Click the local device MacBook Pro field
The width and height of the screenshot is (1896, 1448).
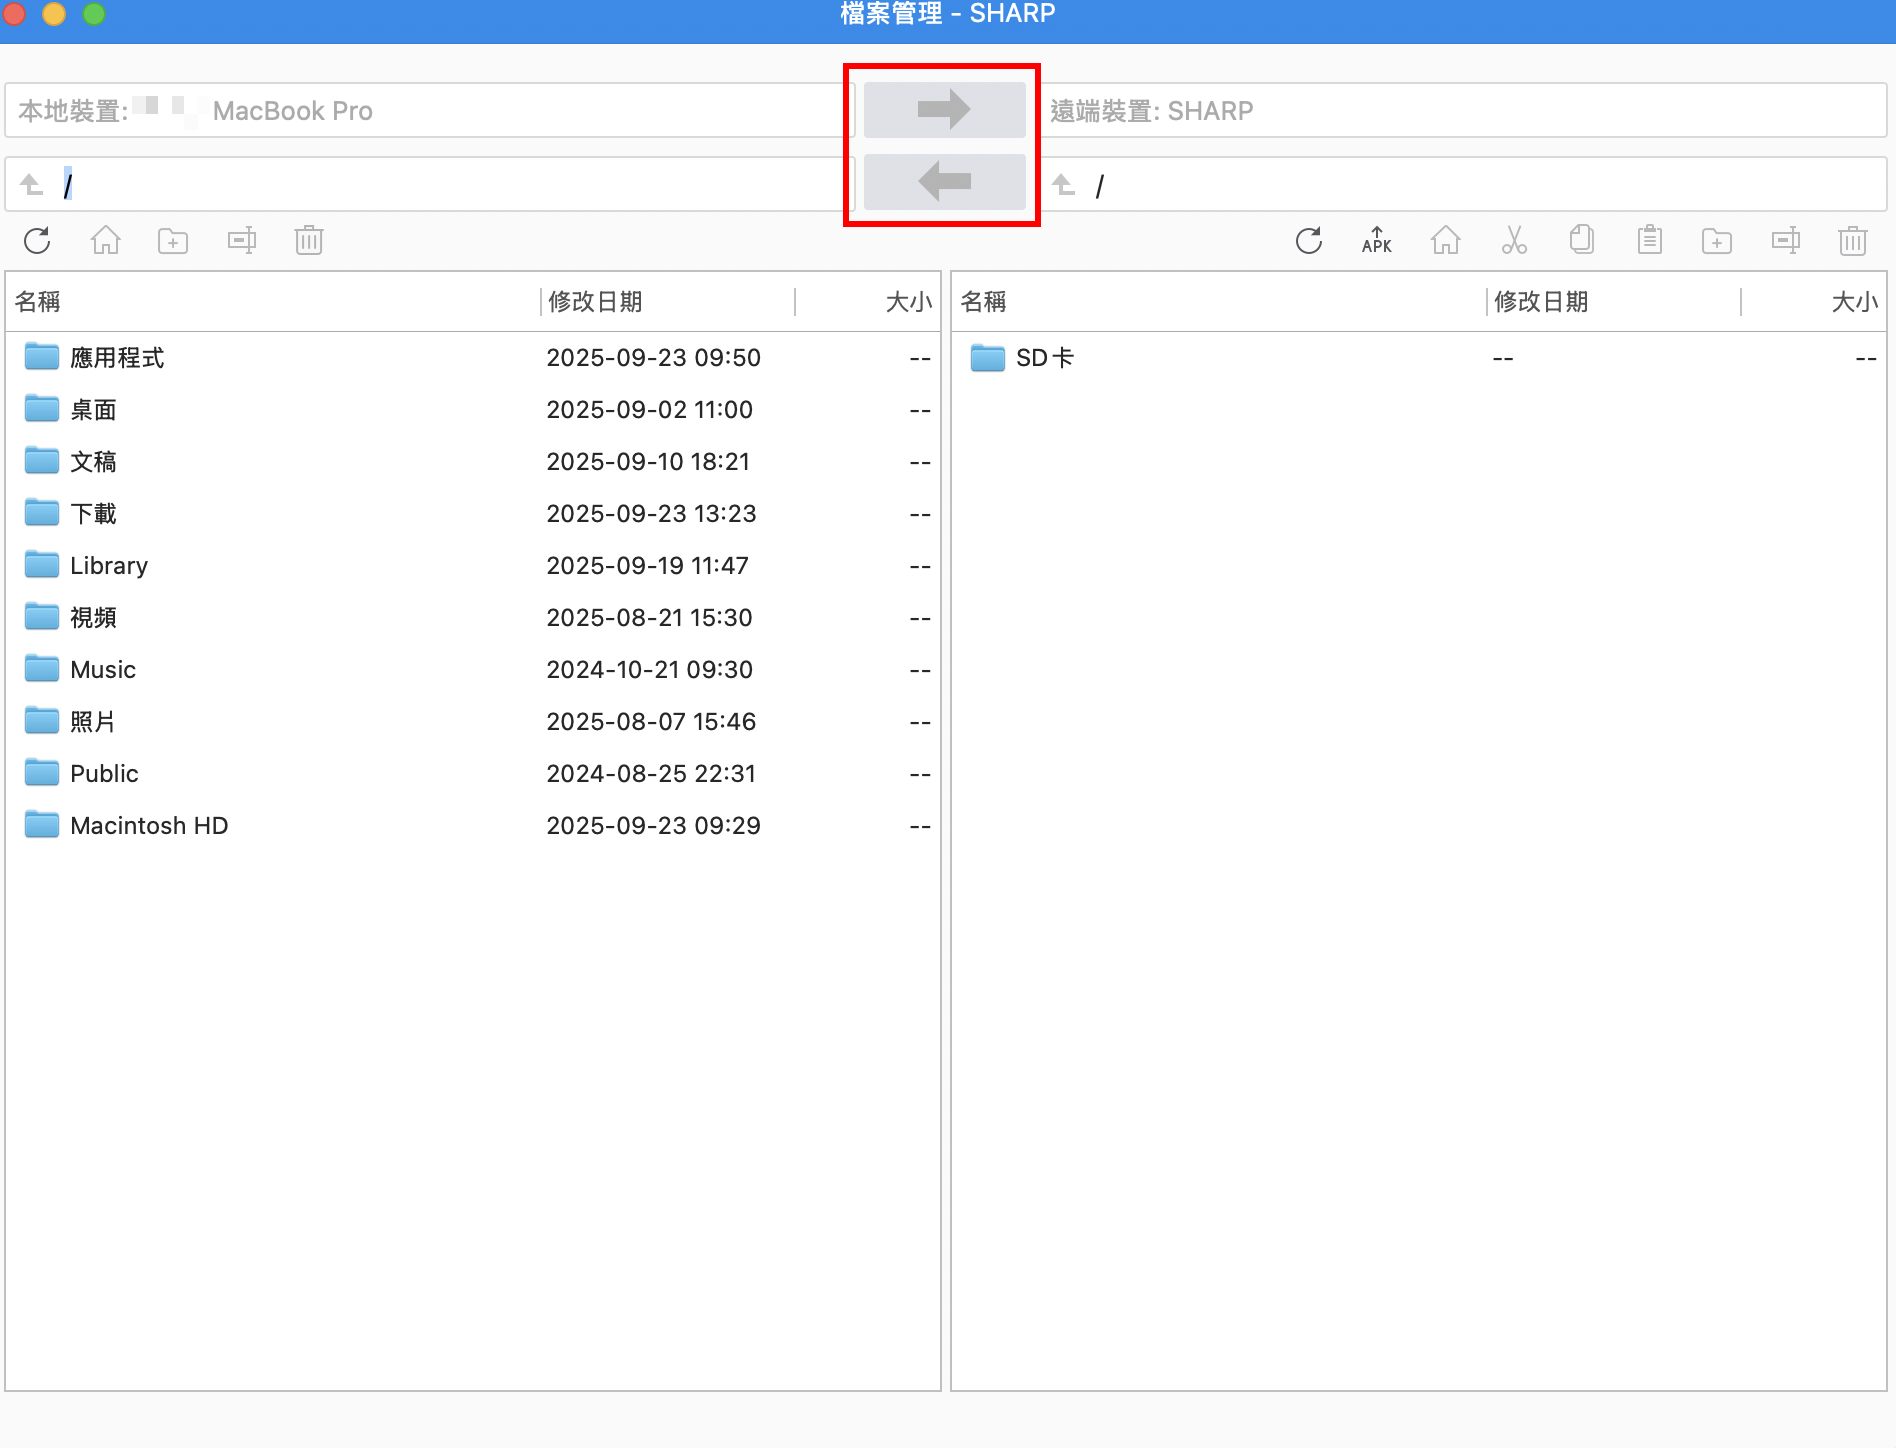point(430,110)
